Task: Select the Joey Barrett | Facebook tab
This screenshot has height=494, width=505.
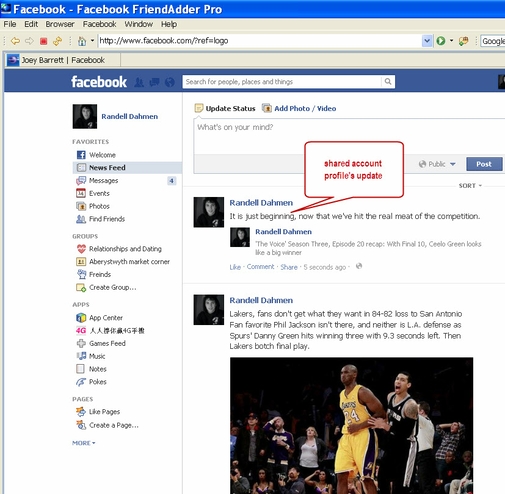Action: coord(63,60)
